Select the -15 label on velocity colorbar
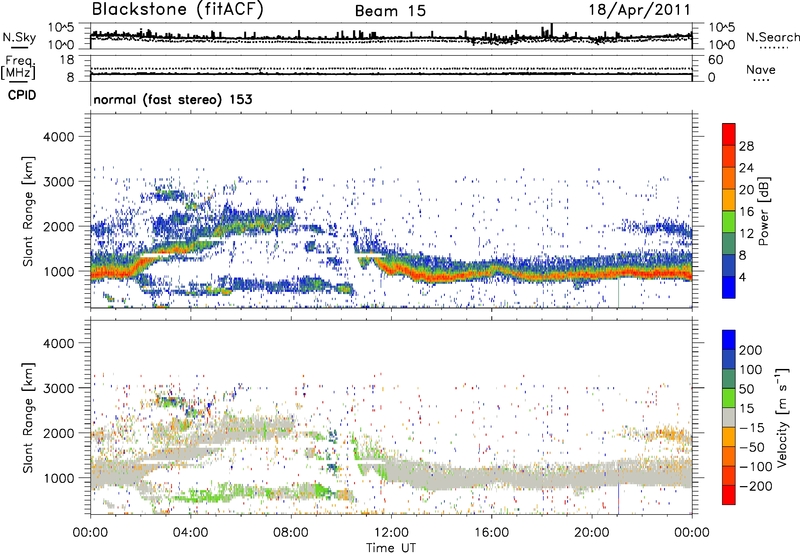The width and height of the screenshot is (800, 554). pyautogui.click(x=752, y=428)
